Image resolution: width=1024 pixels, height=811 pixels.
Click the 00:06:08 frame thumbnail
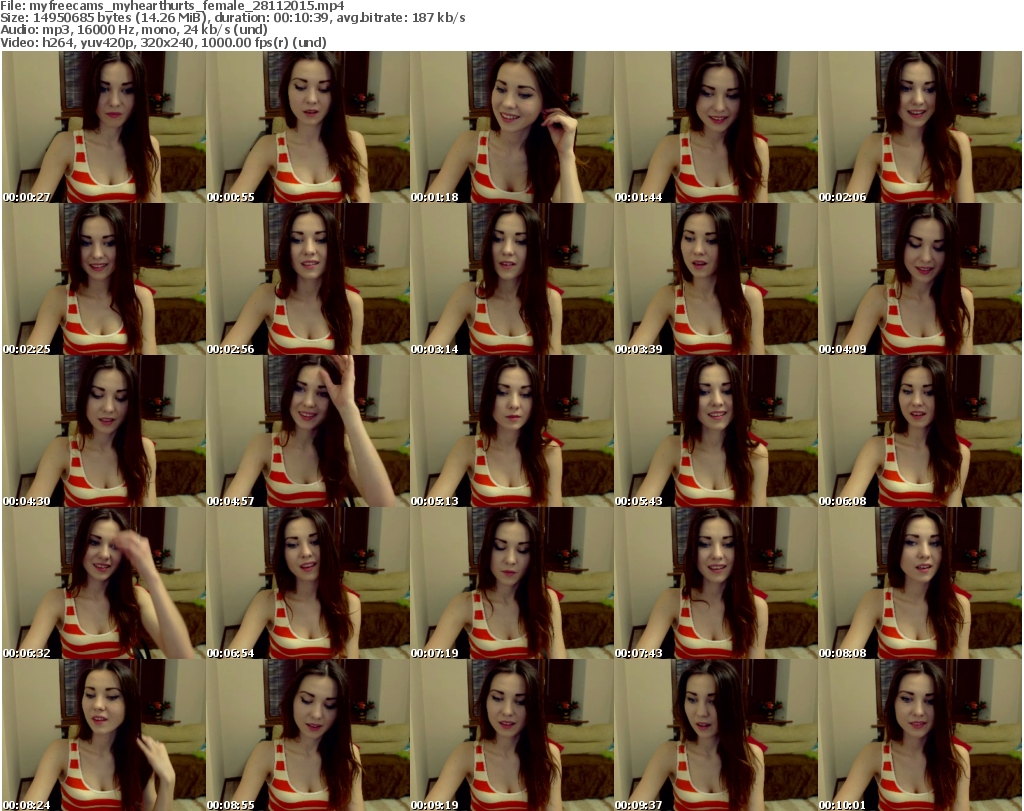coord(920,432)
